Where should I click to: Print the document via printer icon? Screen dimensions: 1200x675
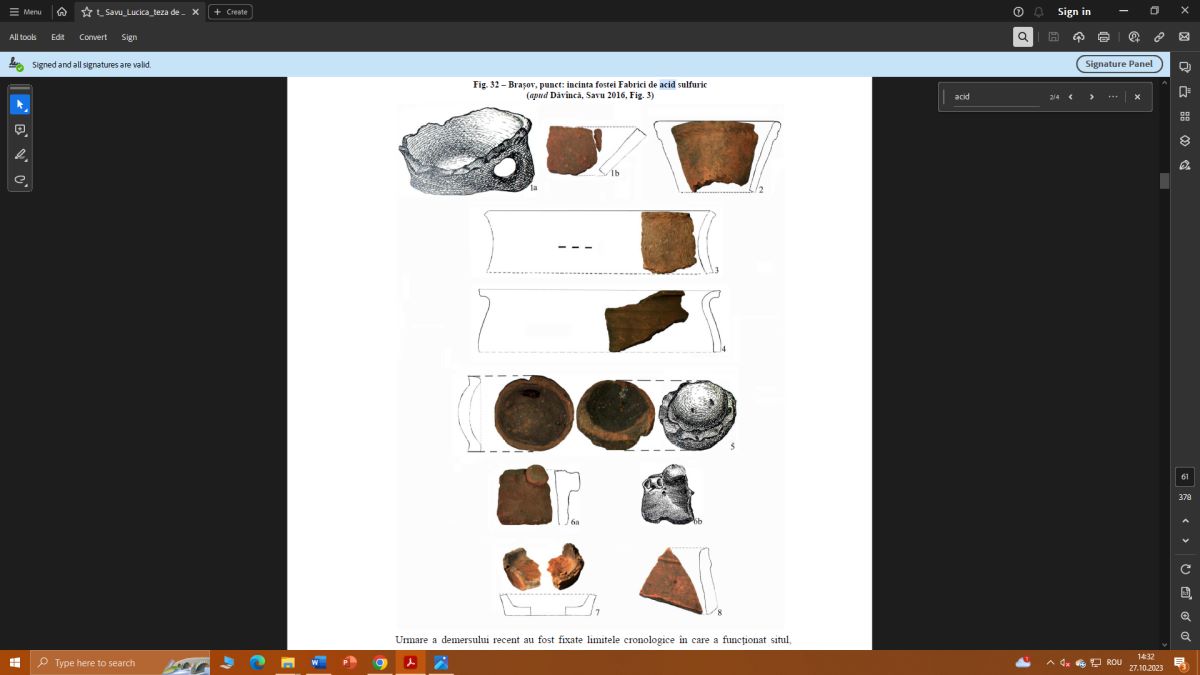click(1104, 37)
